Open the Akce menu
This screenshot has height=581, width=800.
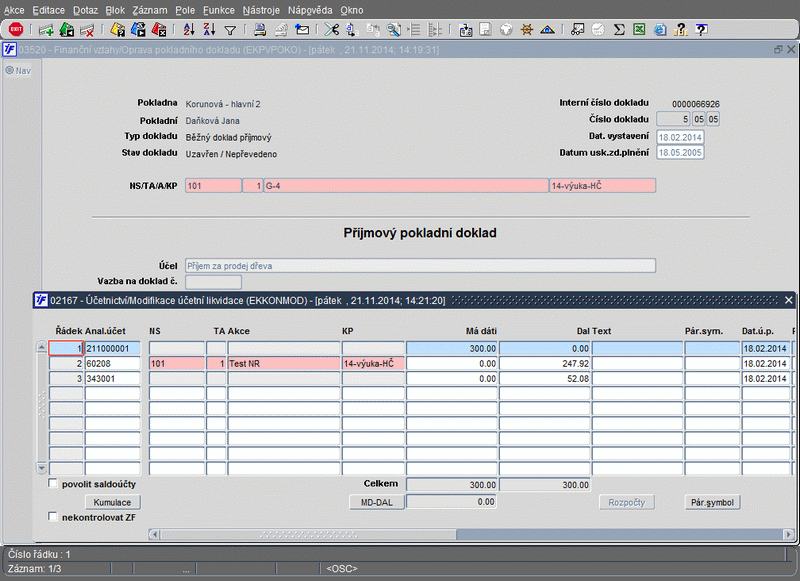pos(14,10)
